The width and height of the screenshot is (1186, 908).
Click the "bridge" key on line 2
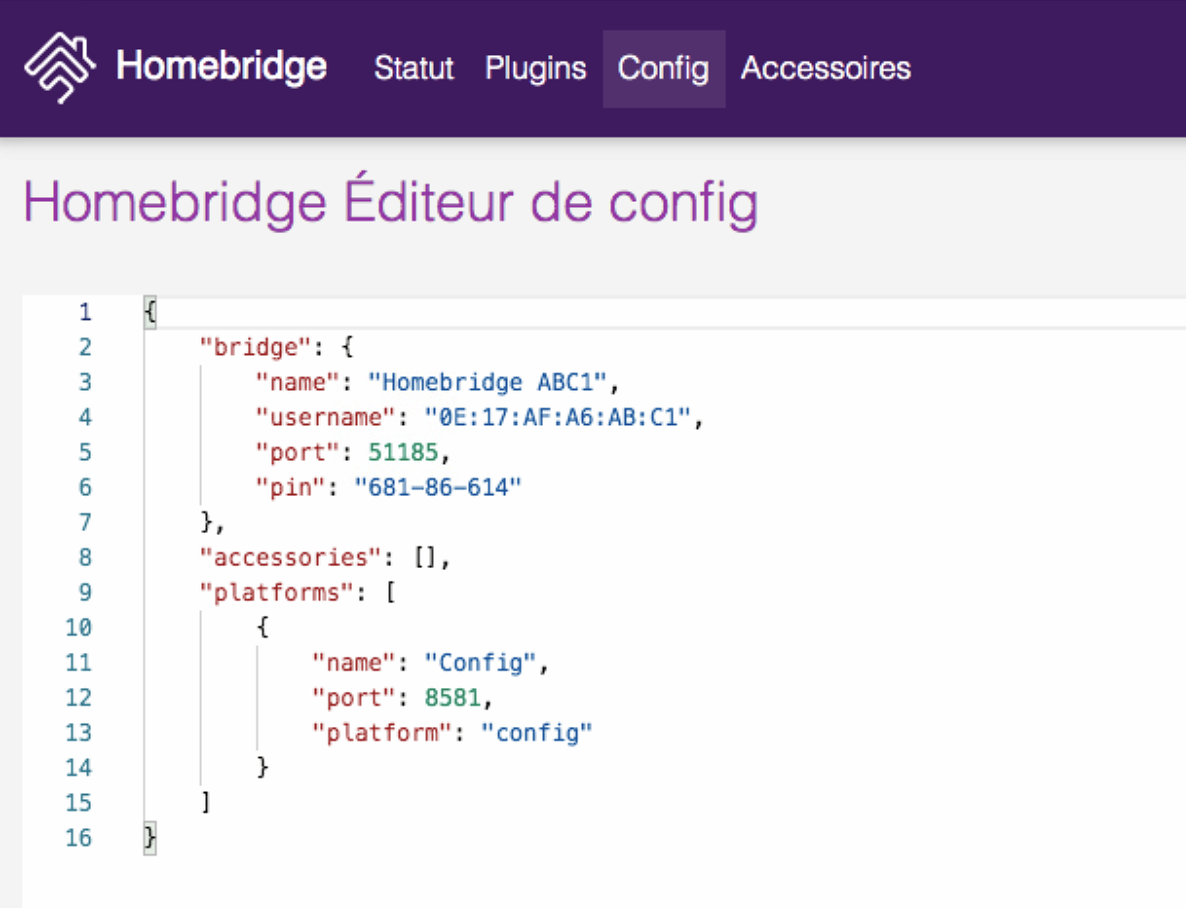pos(256,347)
